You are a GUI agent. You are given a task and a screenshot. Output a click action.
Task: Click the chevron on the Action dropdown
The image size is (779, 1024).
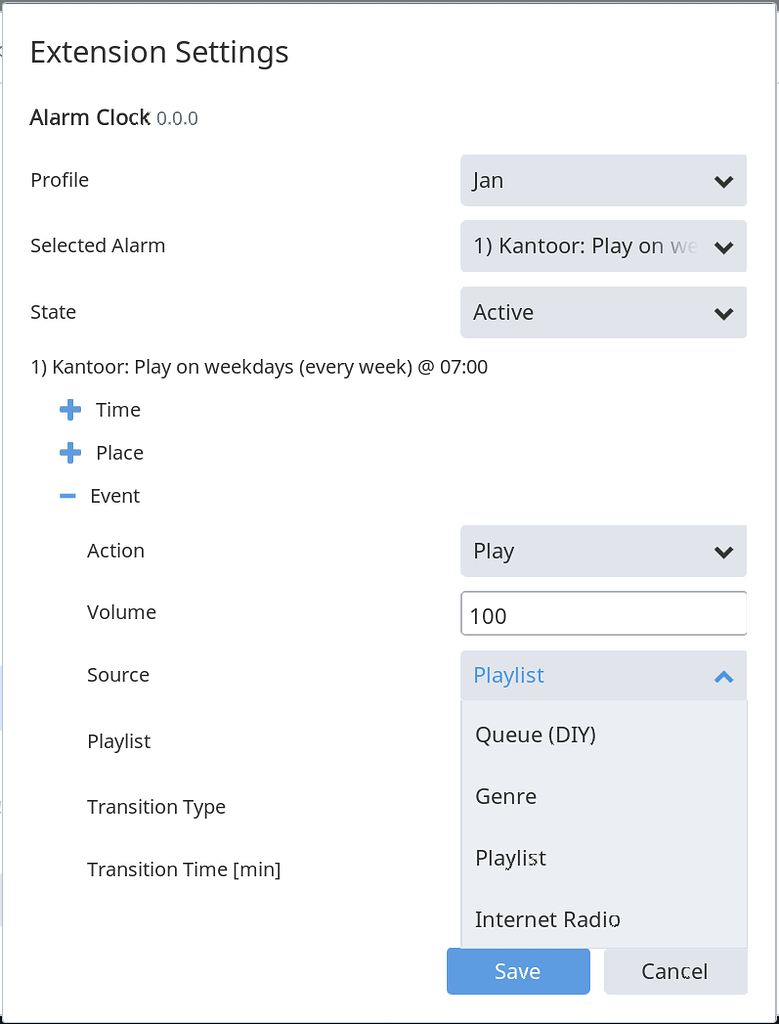click(x=723, y=551)
